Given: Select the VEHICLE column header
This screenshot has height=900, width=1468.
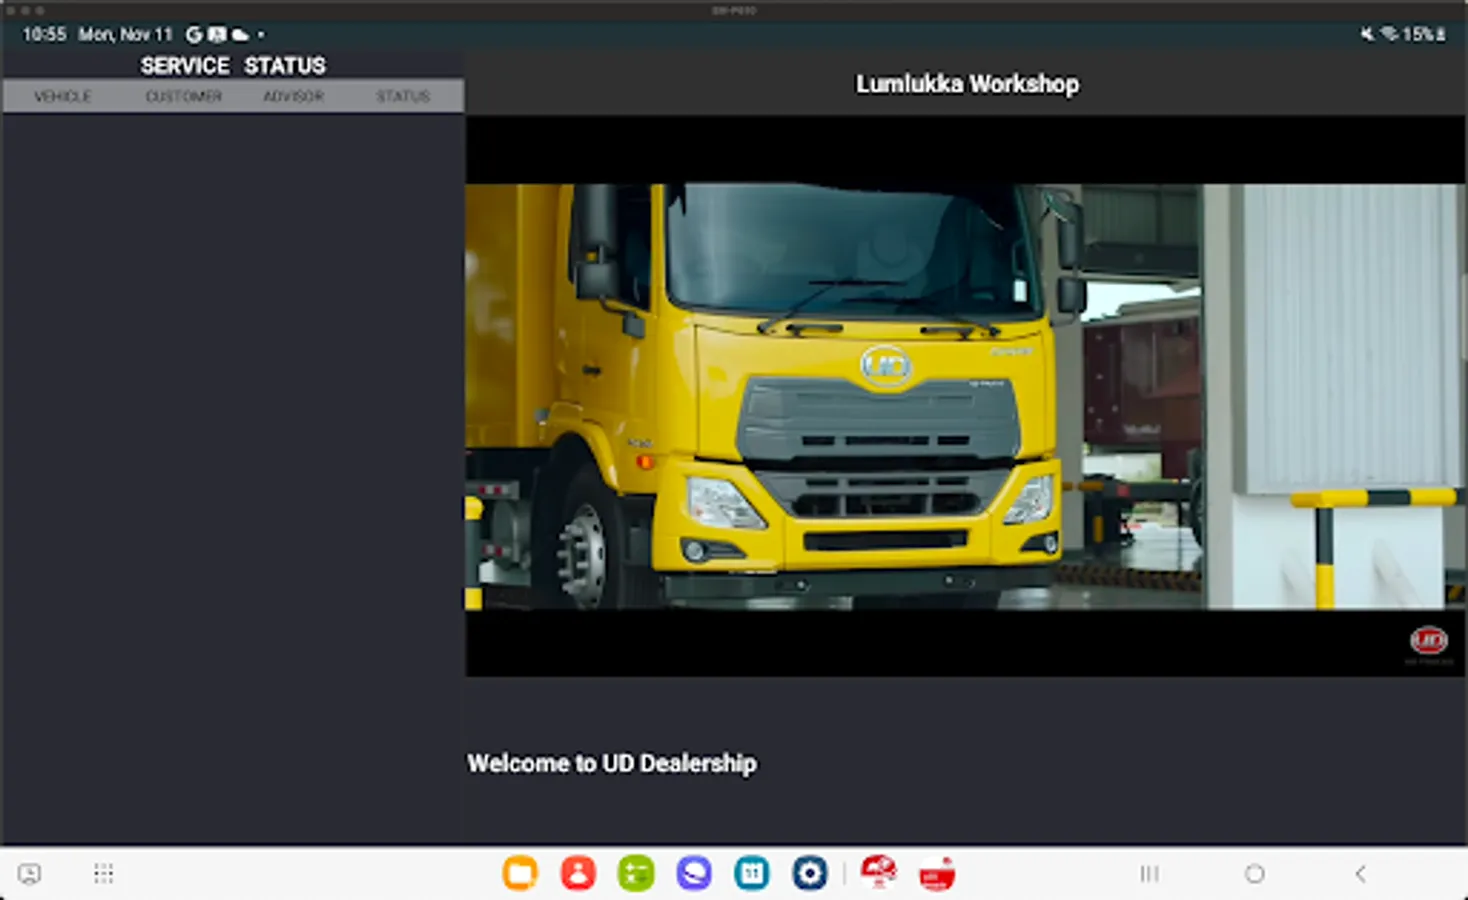Looking at the screenshot, I should pyautogui.click(x=63, y=96).
